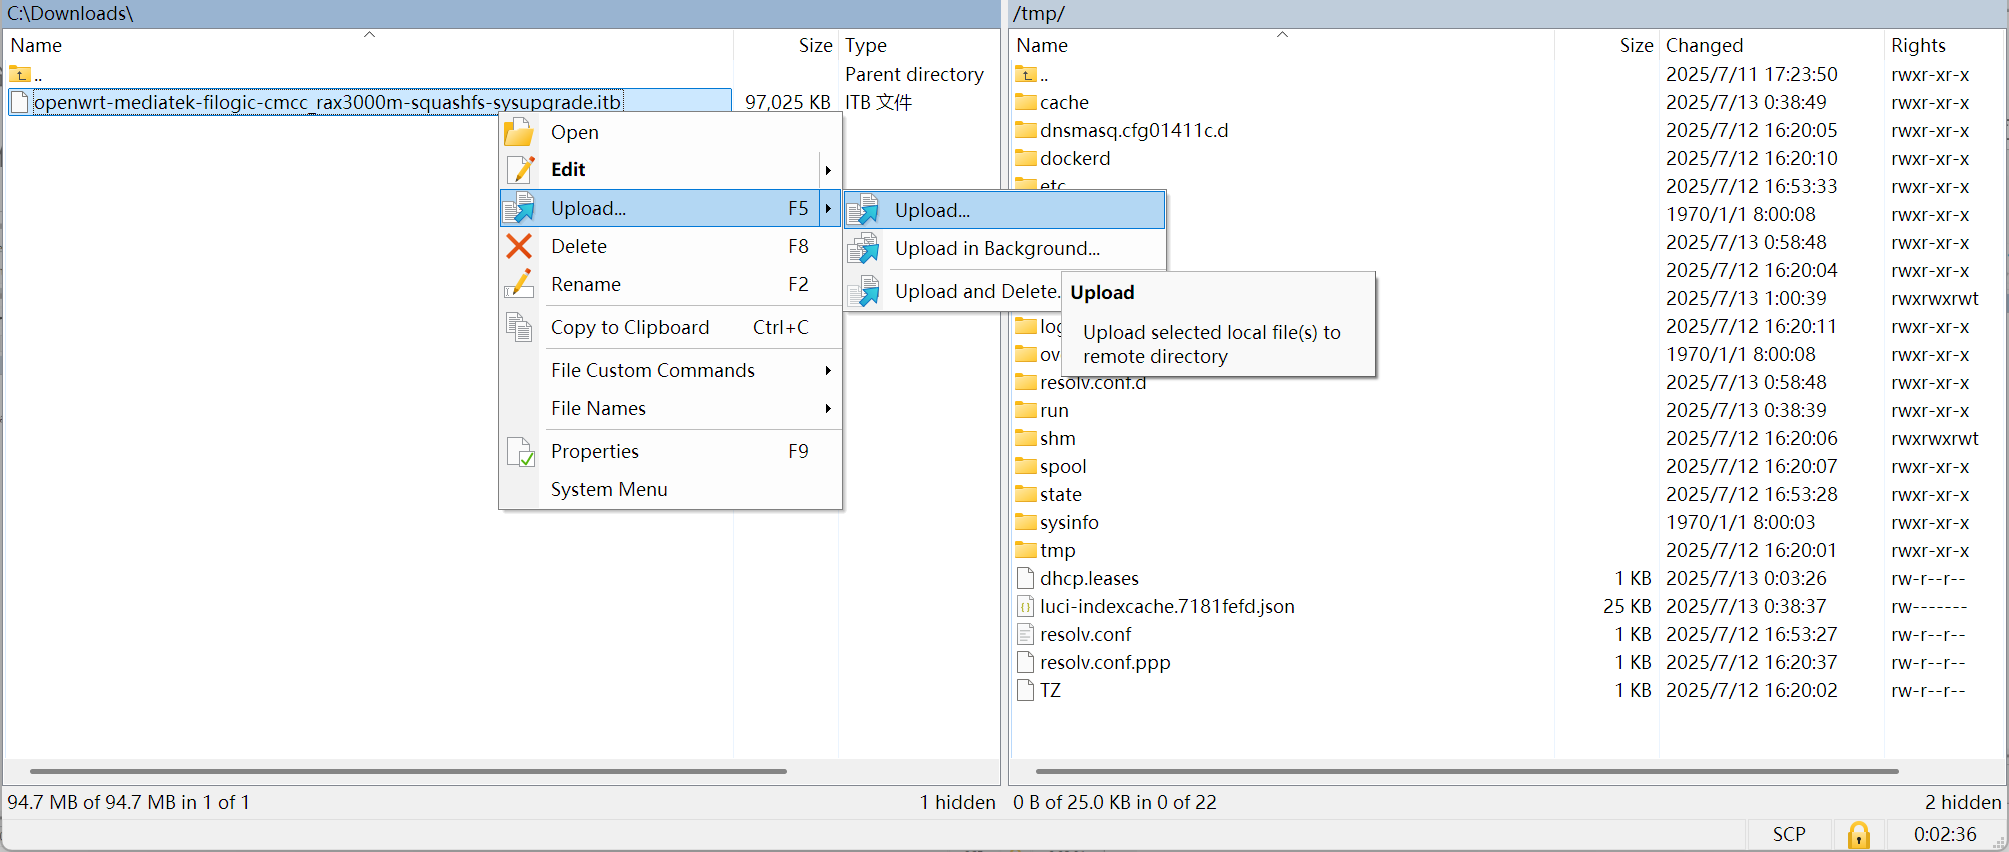
Task: Click the Edit pencil icon in context menu
Action: point(519,170)
